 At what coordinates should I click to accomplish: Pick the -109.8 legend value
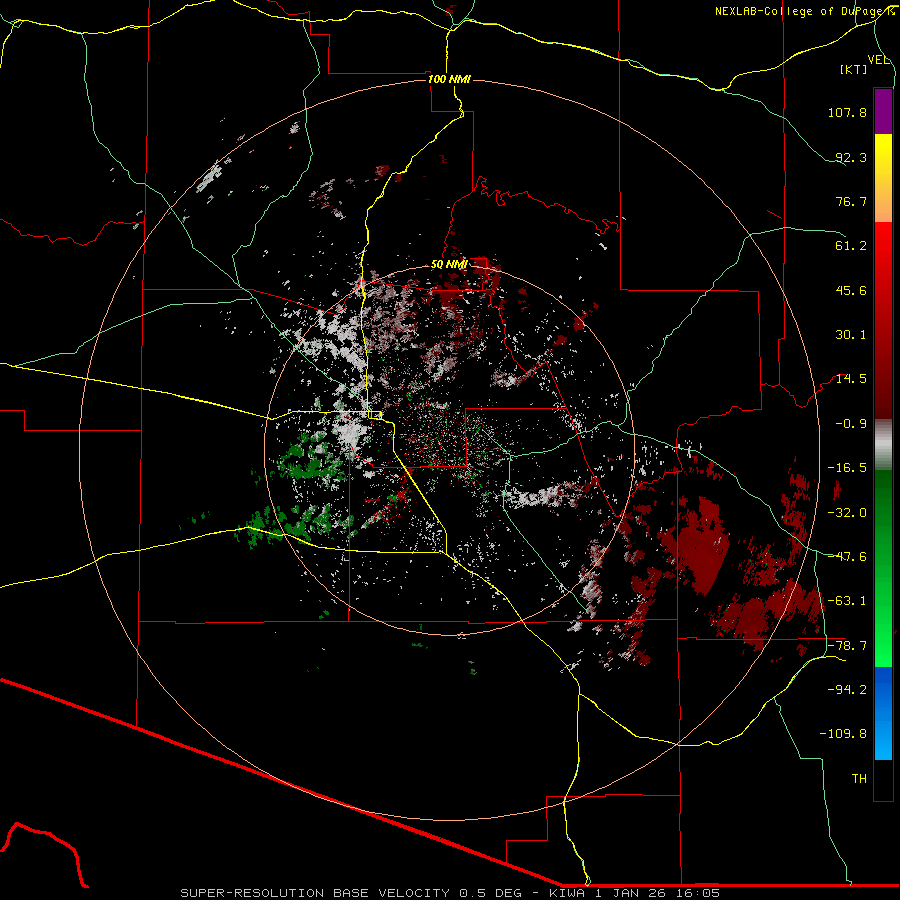pos(843,734)
